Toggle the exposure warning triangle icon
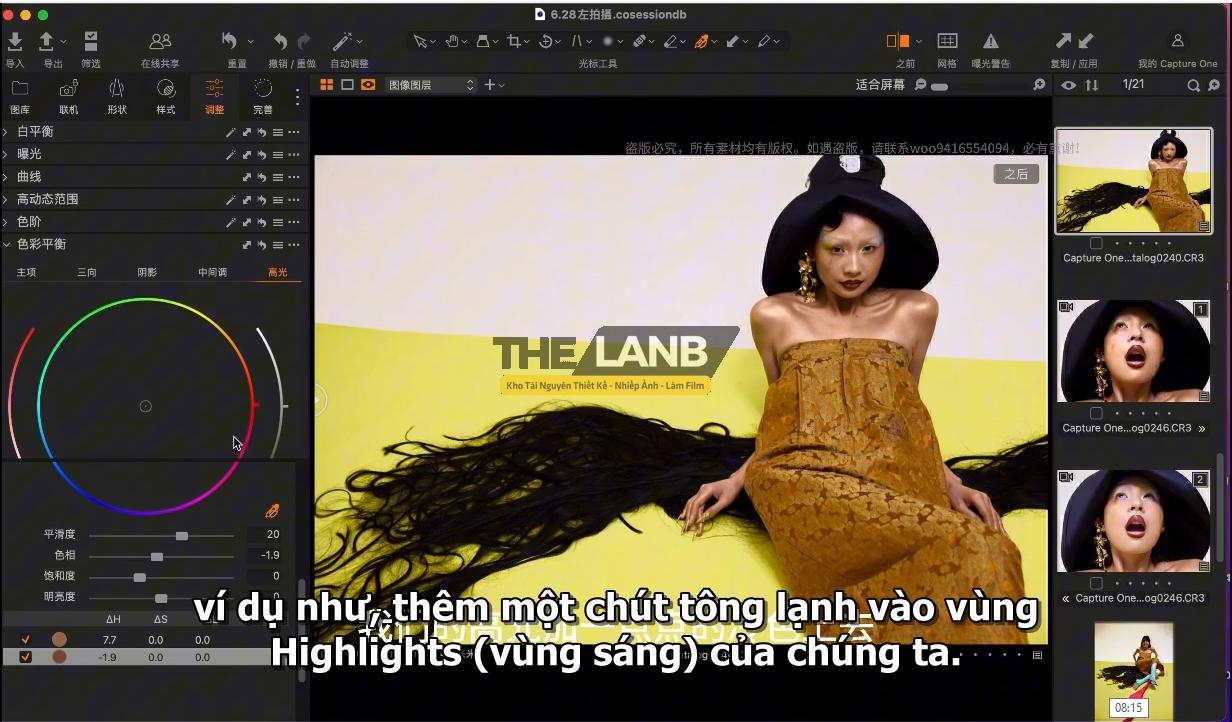This screenshot has height=722, width=1232. [x=990, y=41]
